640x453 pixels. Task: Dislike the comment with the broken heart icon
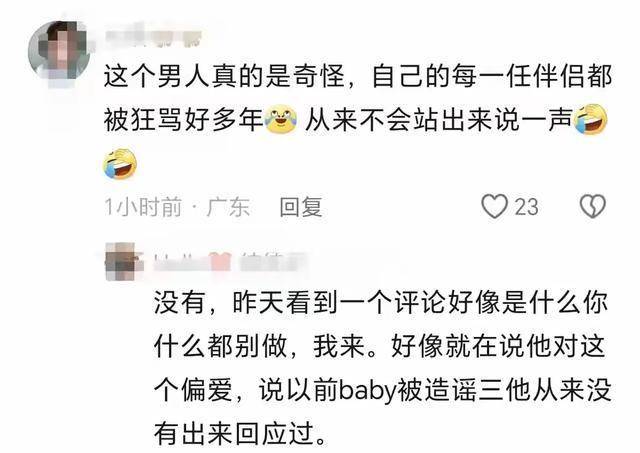(x=593, y=206)
